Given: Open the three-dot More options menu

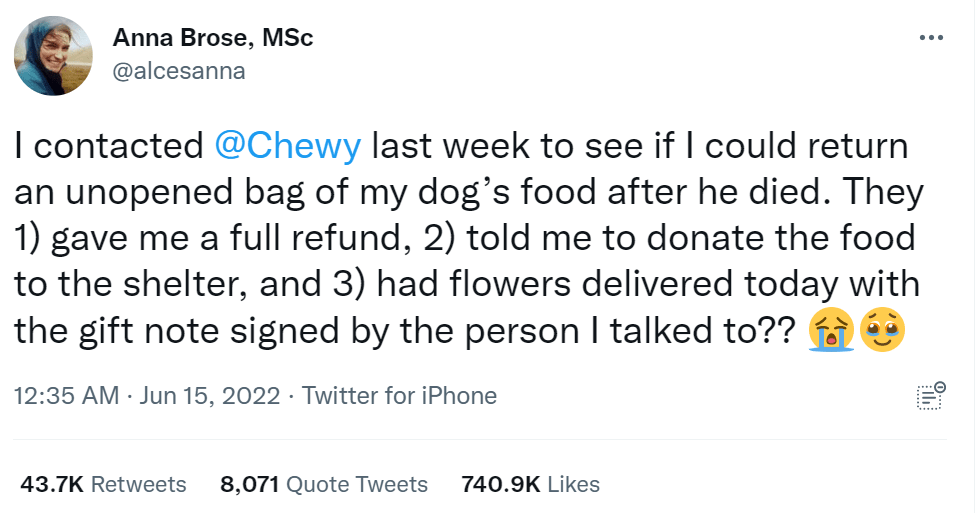Looking at the screenshot, I should [x=930, y=39].
